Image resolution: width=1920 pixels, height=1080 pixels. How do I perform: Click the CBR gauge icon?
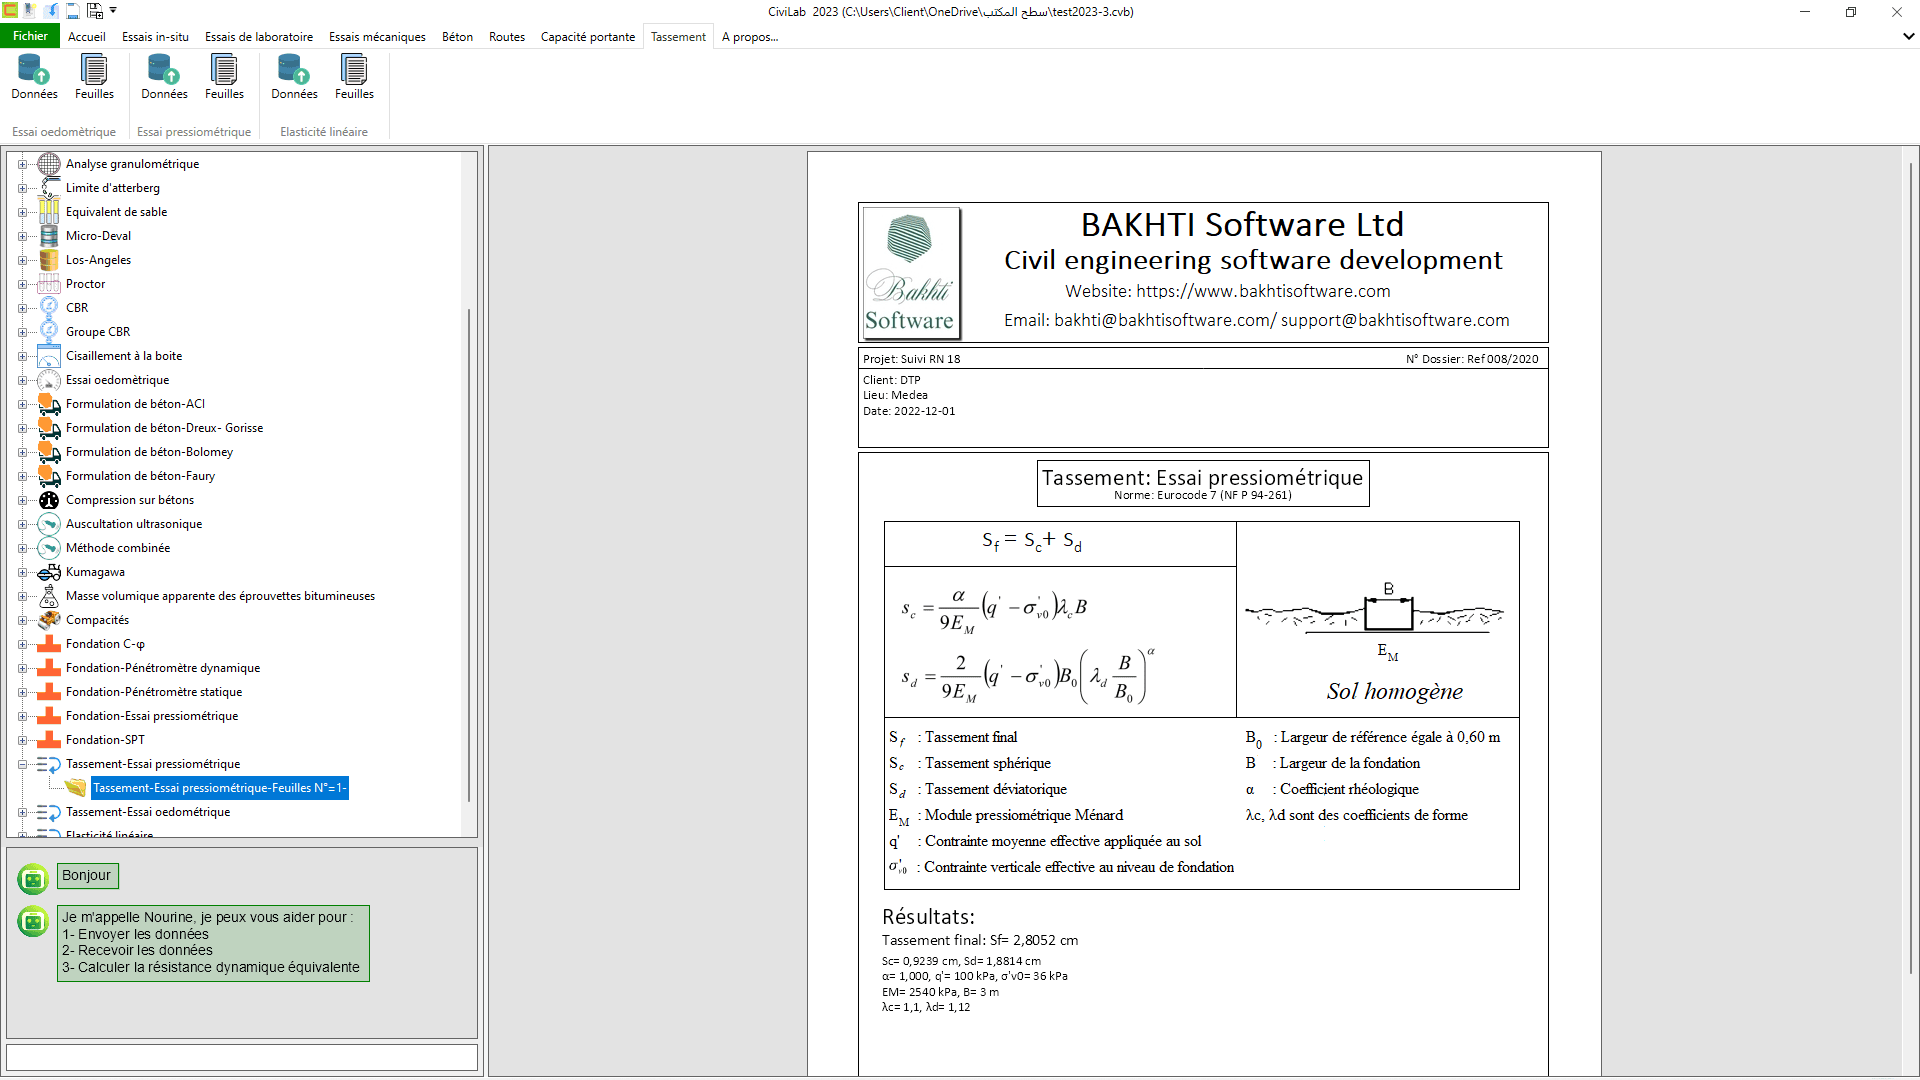(x=49, y=308)
